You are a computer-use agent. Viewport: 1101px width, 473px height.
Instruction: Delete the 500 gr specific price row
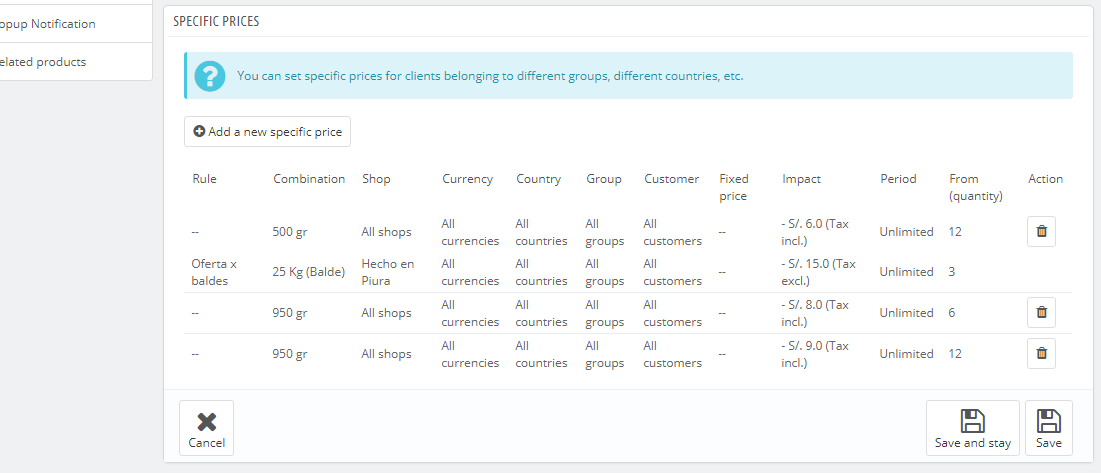tap(1041, 232)
